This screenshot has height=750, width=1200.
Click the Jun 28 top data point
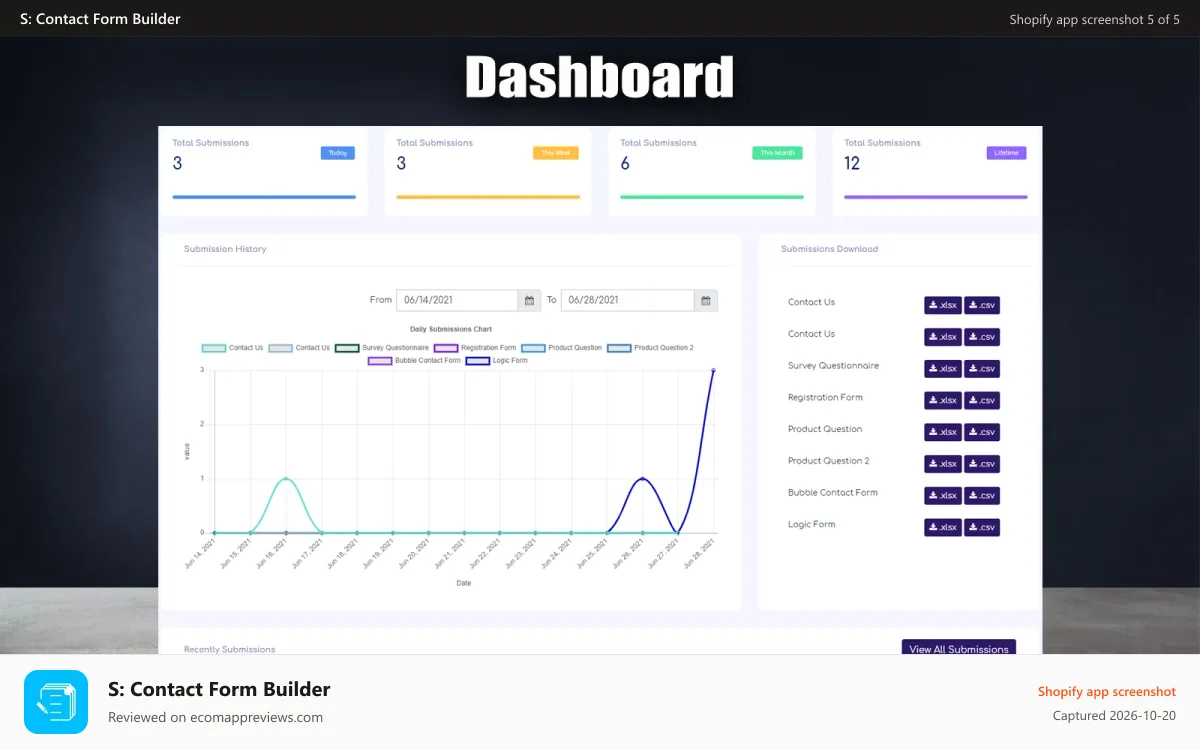coord(714,370)
